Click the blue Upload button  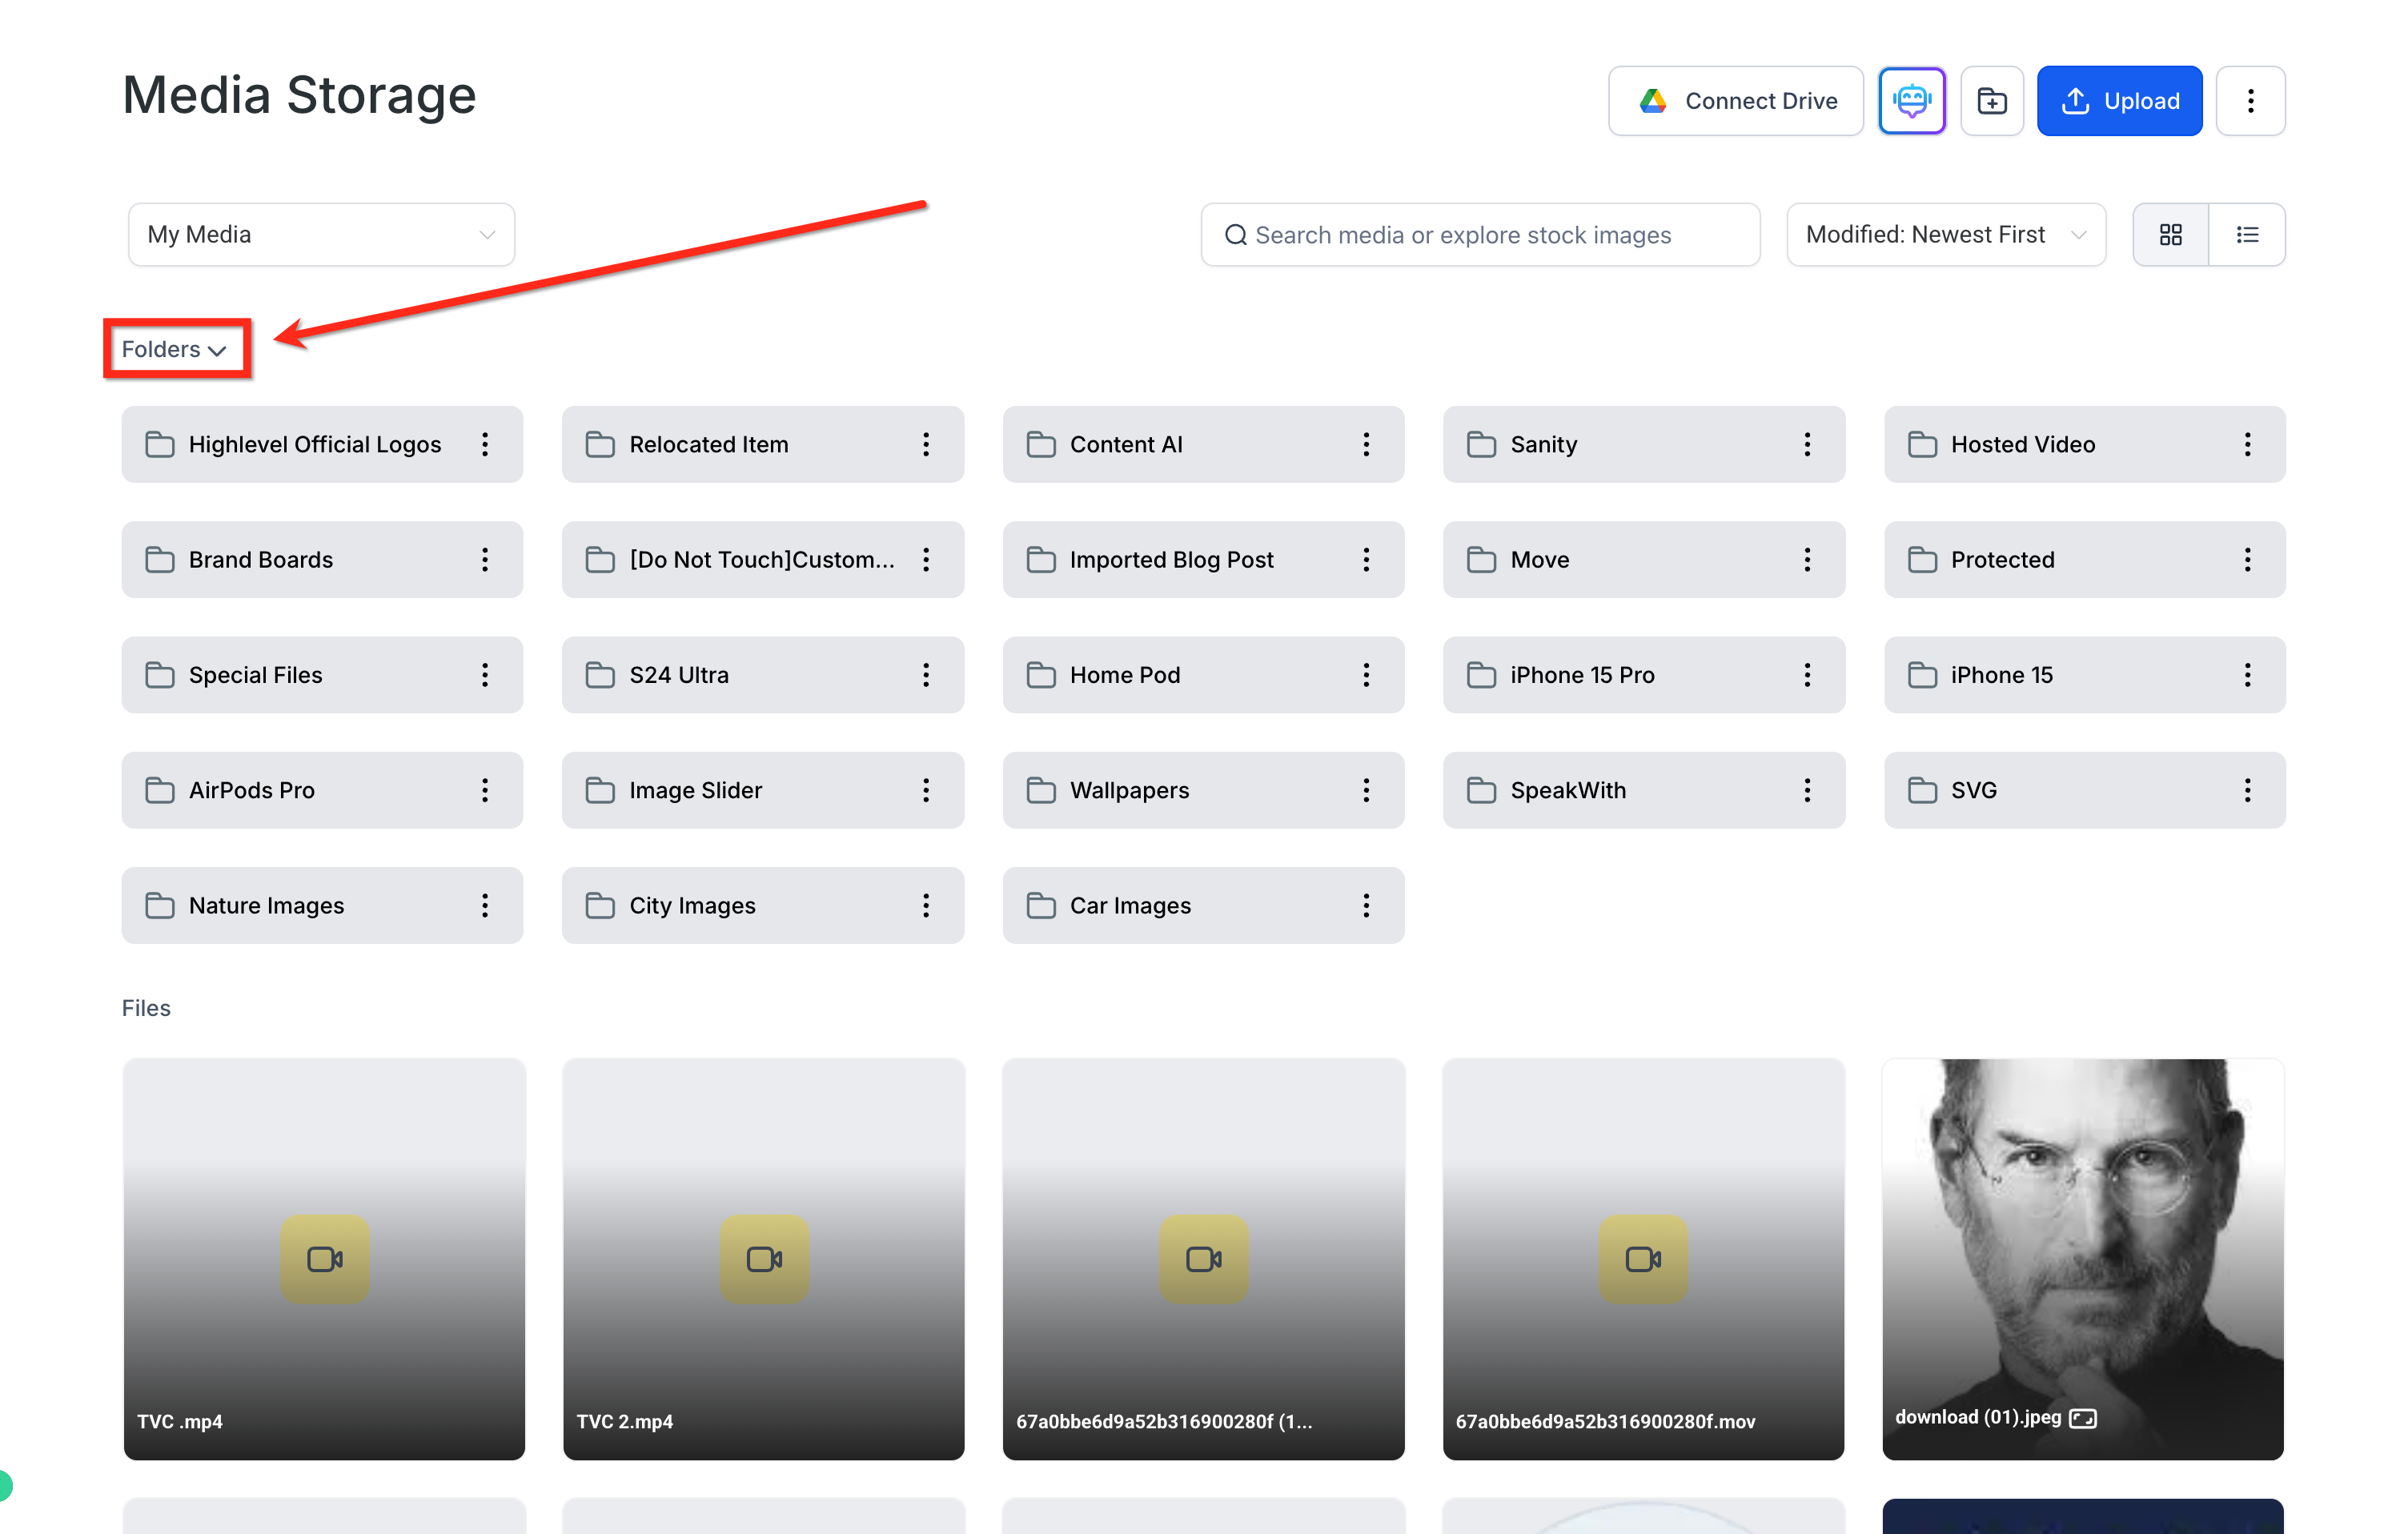point(2119,101)
